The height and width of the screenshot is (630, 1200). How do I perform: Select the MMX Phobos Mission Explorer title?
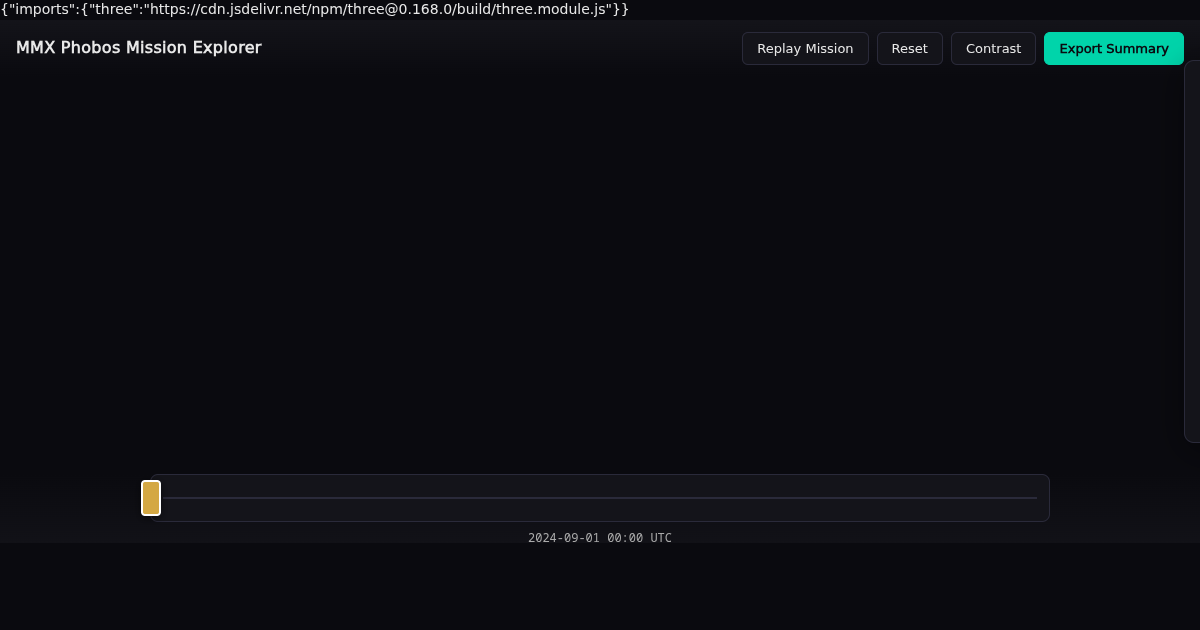[139, 48]
